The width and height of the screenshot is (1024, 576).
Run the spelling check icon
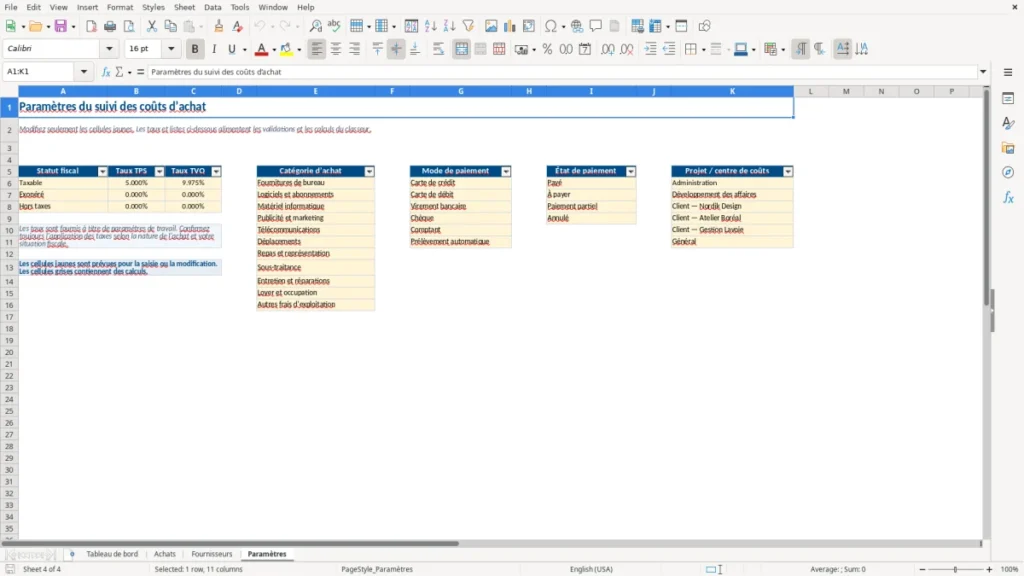334,26
